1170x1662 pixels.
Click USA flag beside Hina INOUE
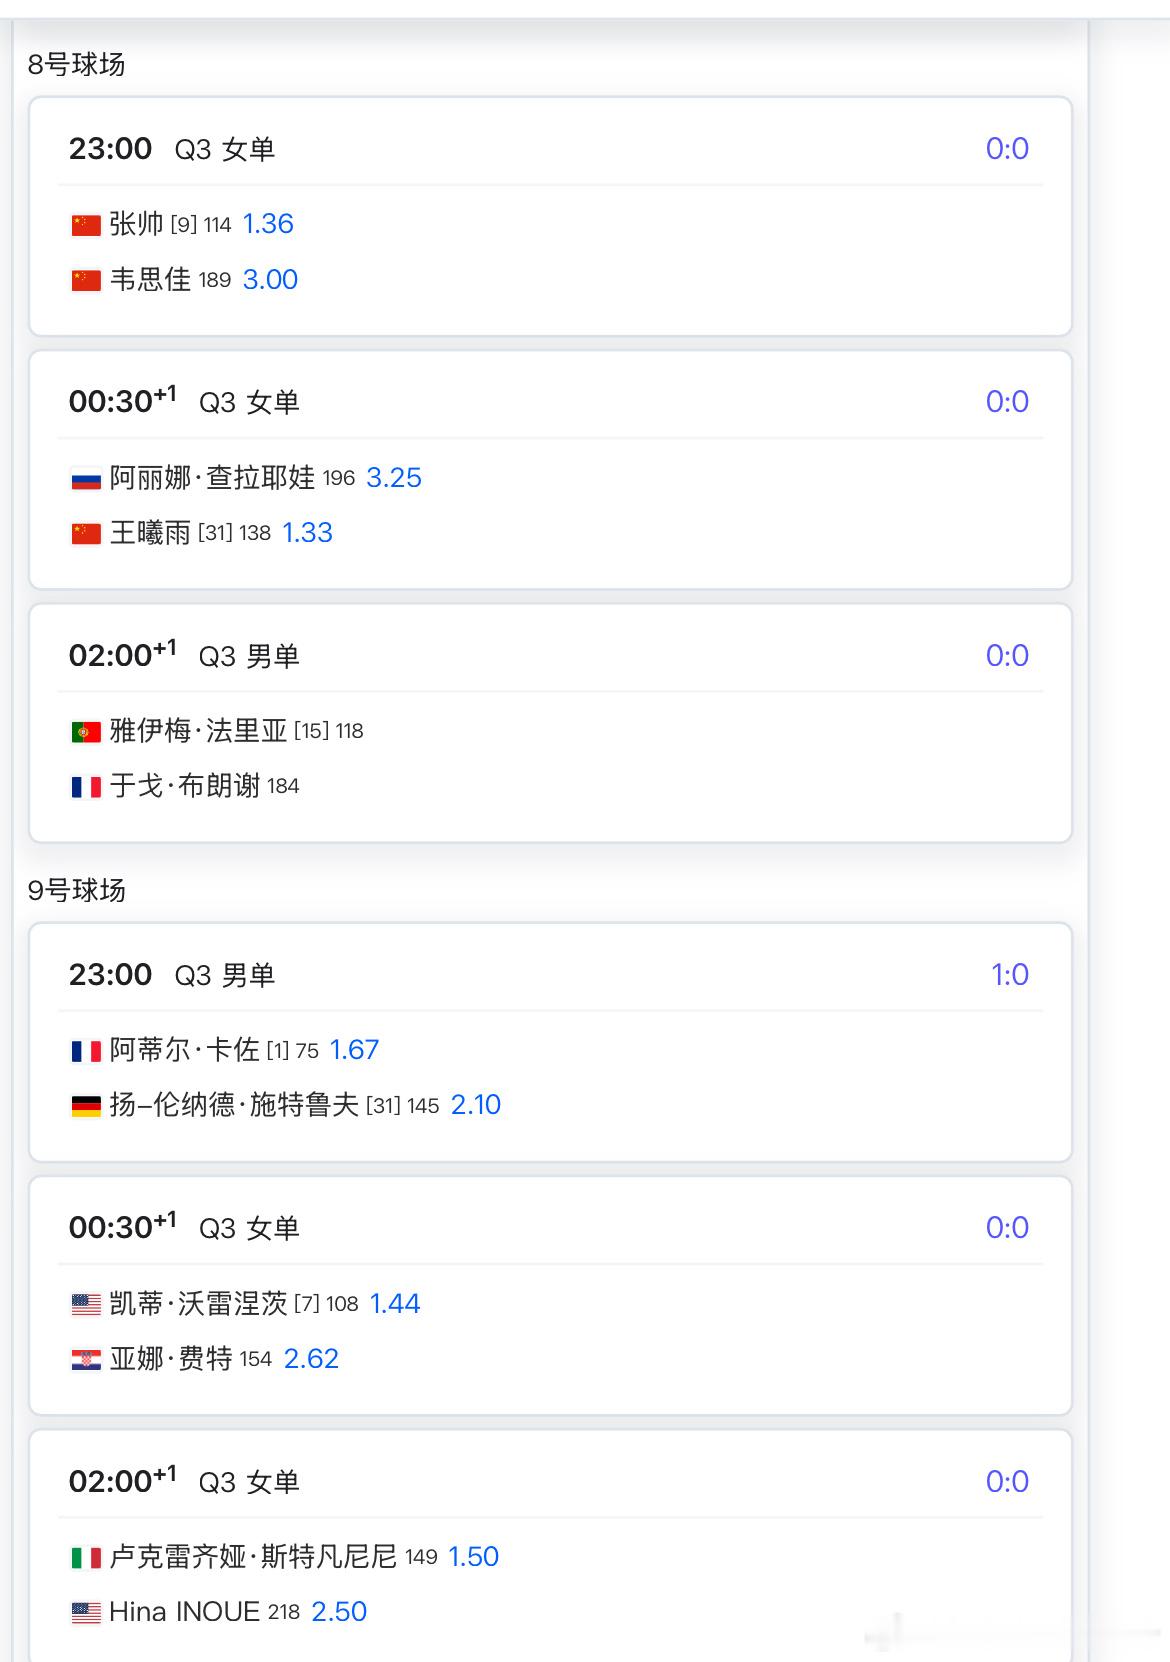coord(86,1613)
